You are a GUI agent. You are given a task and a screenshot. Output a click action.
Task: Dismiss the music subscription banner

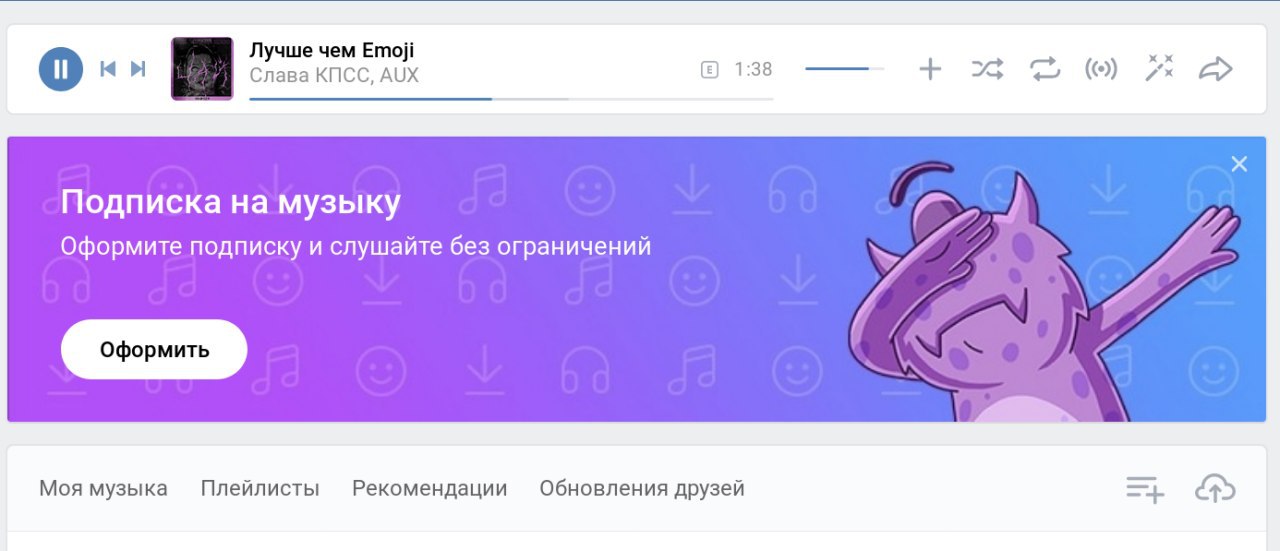(x=1239, y=164)
